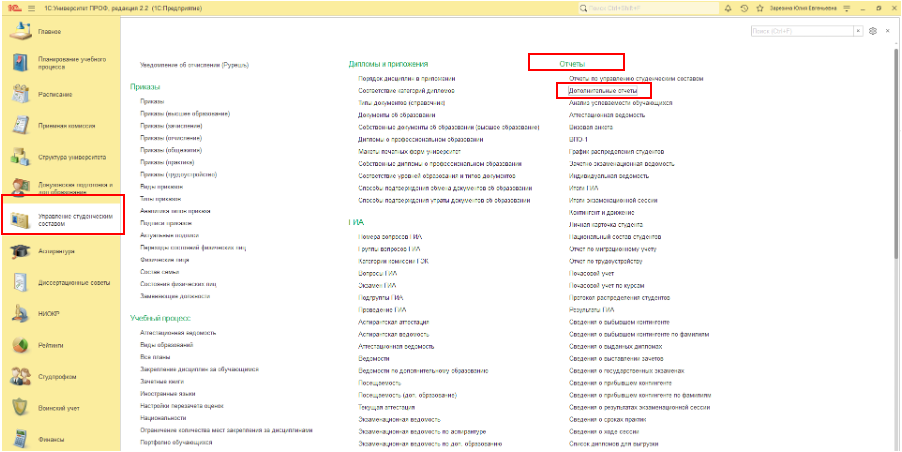
Task: Open Воинский учет shield icon
Action: click(x=20, y=407)
